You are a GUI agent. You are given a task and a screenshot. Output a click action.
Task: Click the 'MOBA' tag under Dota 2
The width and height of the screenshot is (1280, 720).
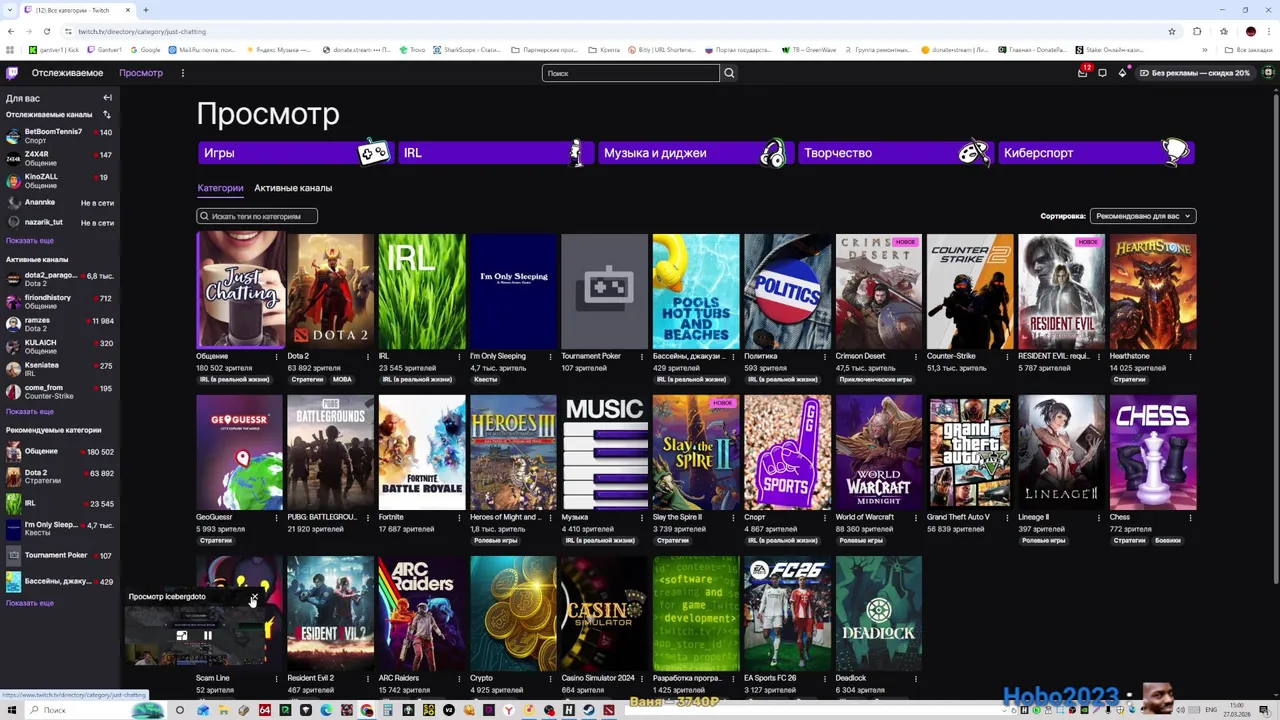(x=342, y=380)
